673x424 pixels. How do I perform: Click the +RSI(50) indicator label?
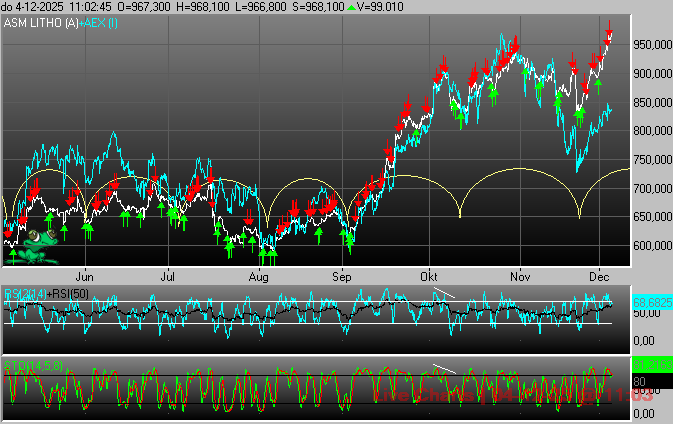click(68, 294)
